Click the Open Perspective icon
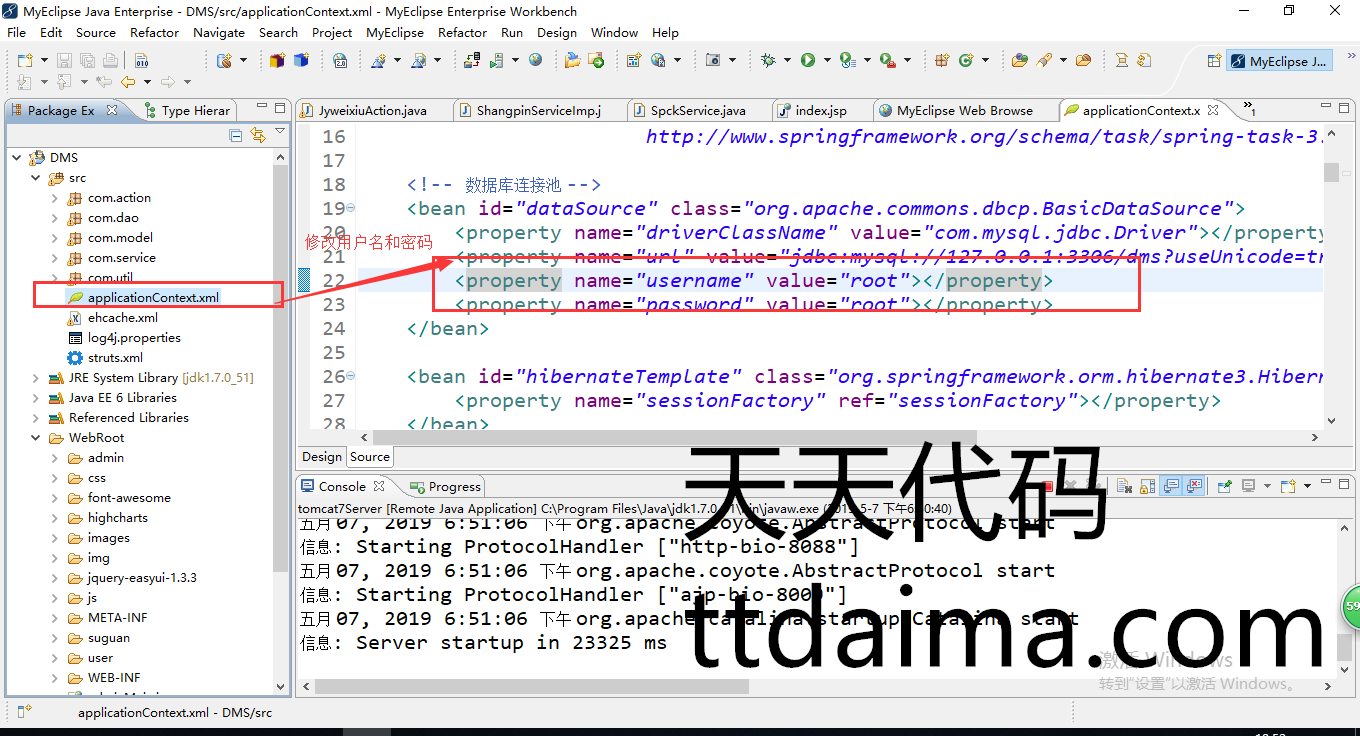 [x=1213, y=61]
